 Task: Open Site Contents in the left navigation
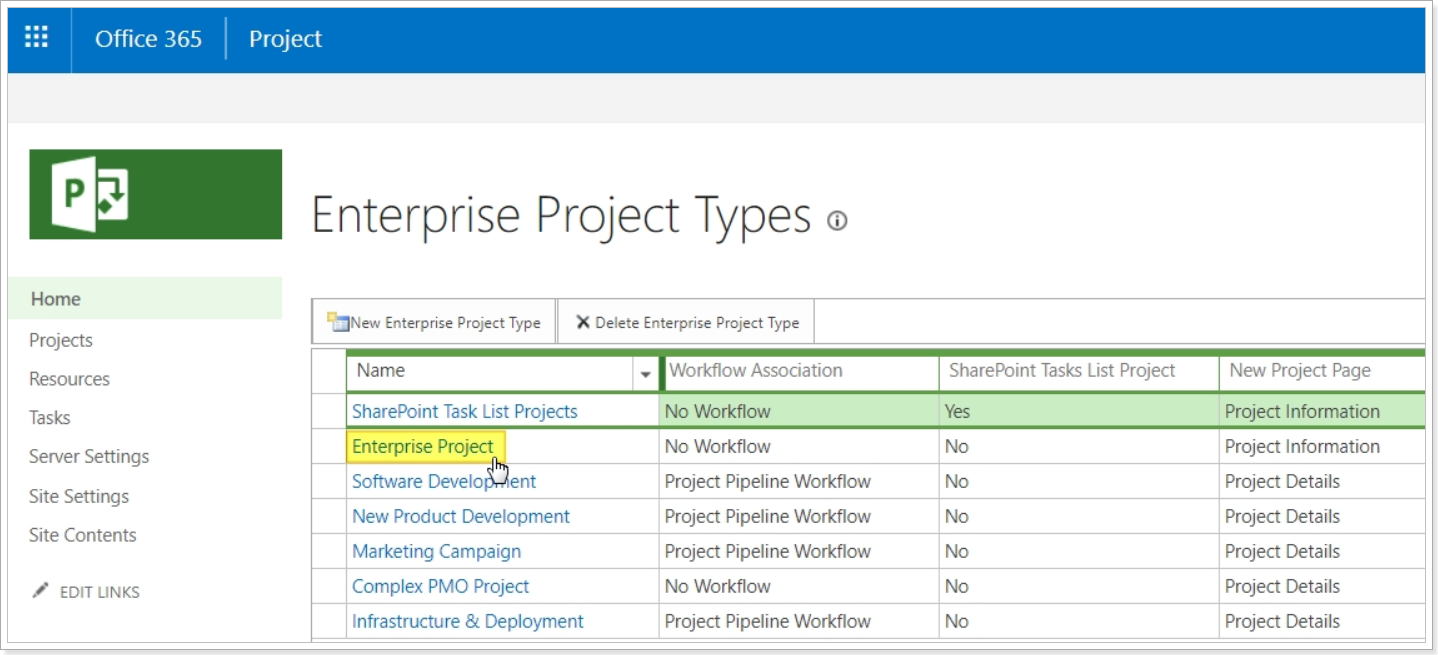pyautogui.click(x=83, y=535)
